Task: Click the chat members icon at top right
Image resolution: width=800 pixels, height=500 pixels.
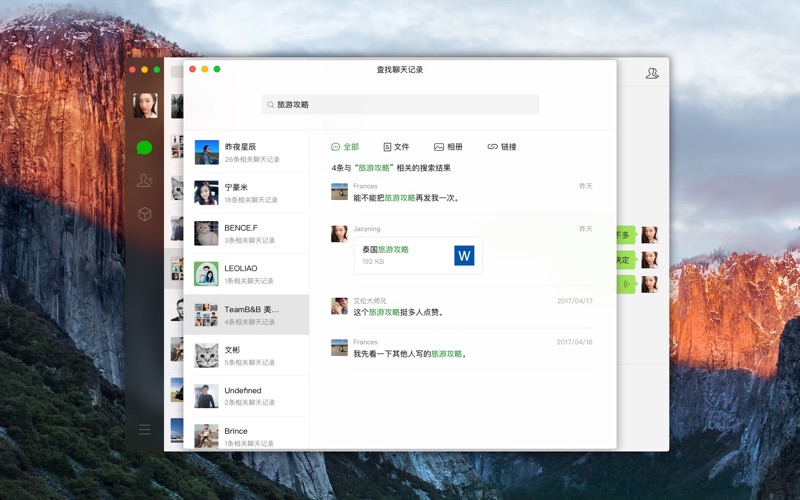Action: pos(652,73)
